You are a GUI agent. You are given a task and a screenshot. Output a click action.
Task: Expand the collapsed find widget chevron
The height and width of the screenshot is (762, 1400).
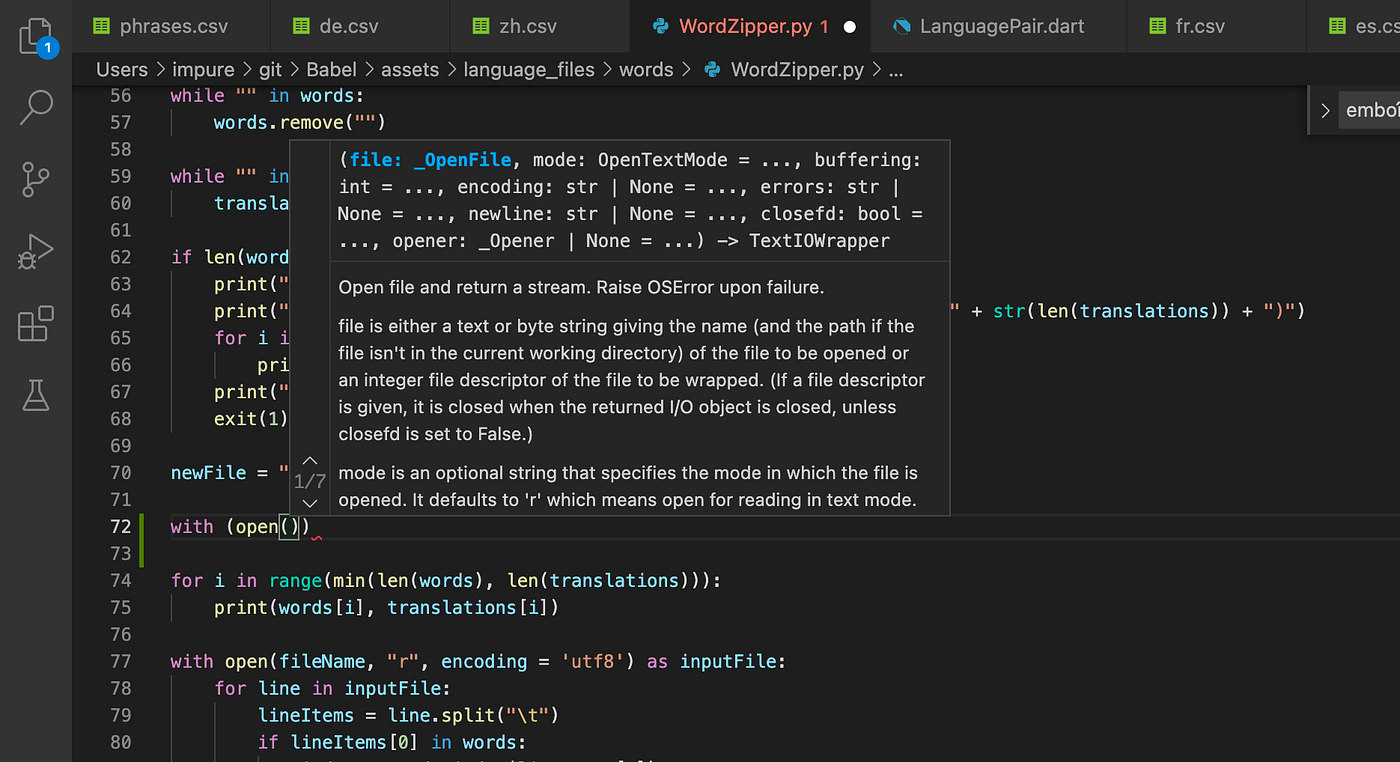(x=1325, y=111)
